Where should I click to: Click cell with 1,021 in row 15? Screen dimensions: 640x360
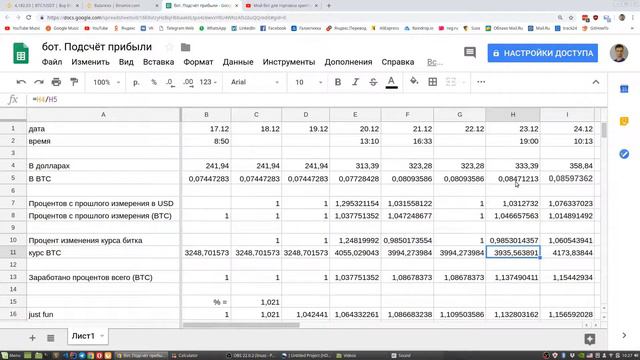[x=256, y=302]
